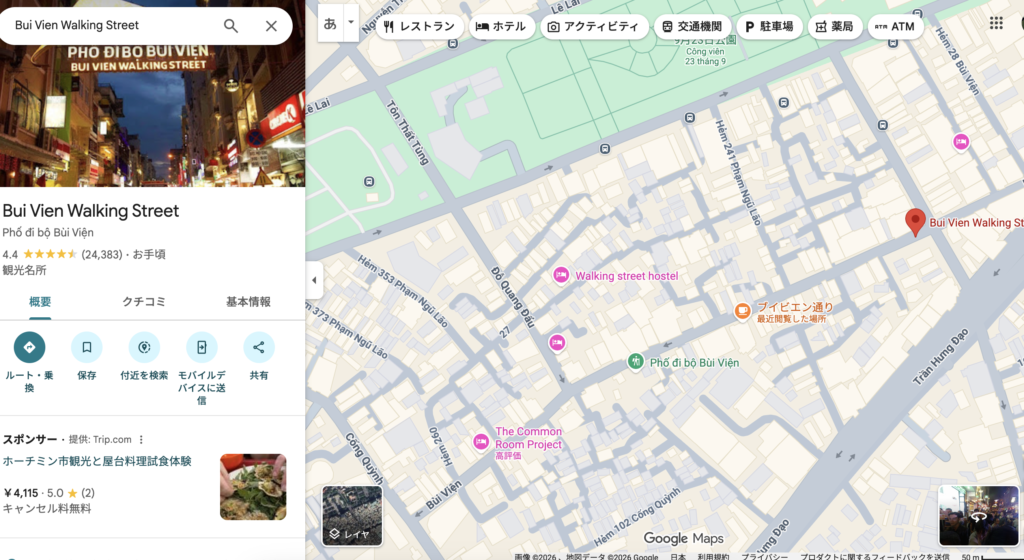Open directions with the ルート・乗換 icon
Viewport: 1024px width, 560px height.
(29, 347)
